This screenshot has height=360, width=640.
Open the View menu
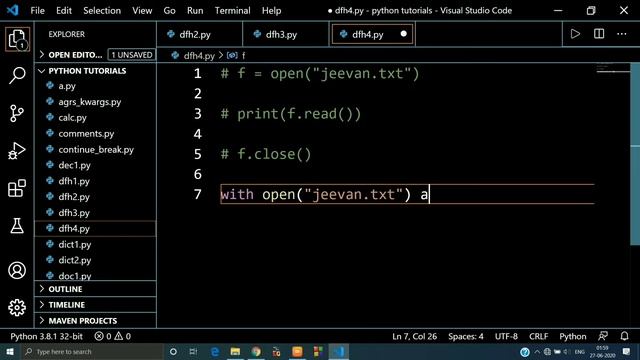click(x=142, y=11)
